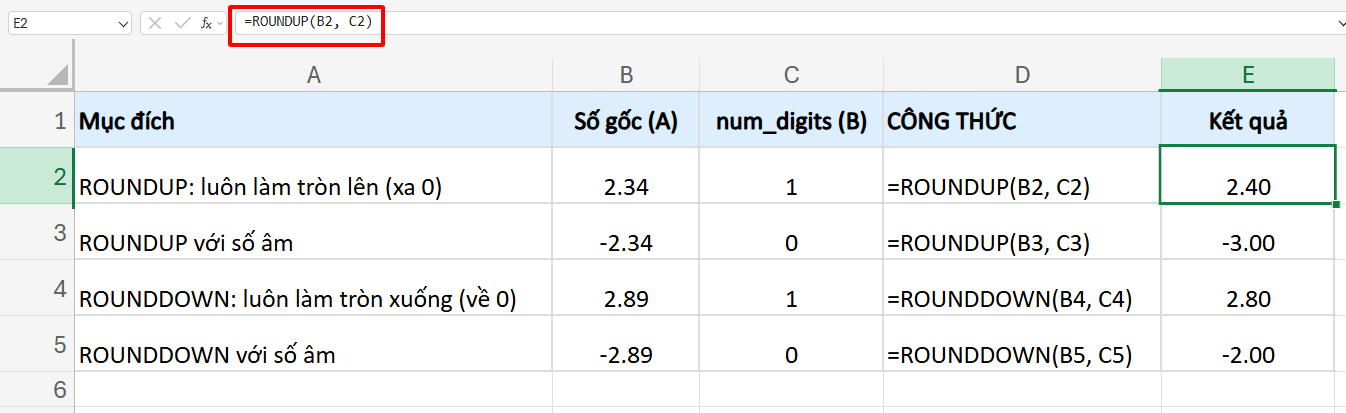Click cell containing =ROUNDDOWN(B4, C4)
1346x413 pixels.
pyautogui.click(x=1009, y=298)
